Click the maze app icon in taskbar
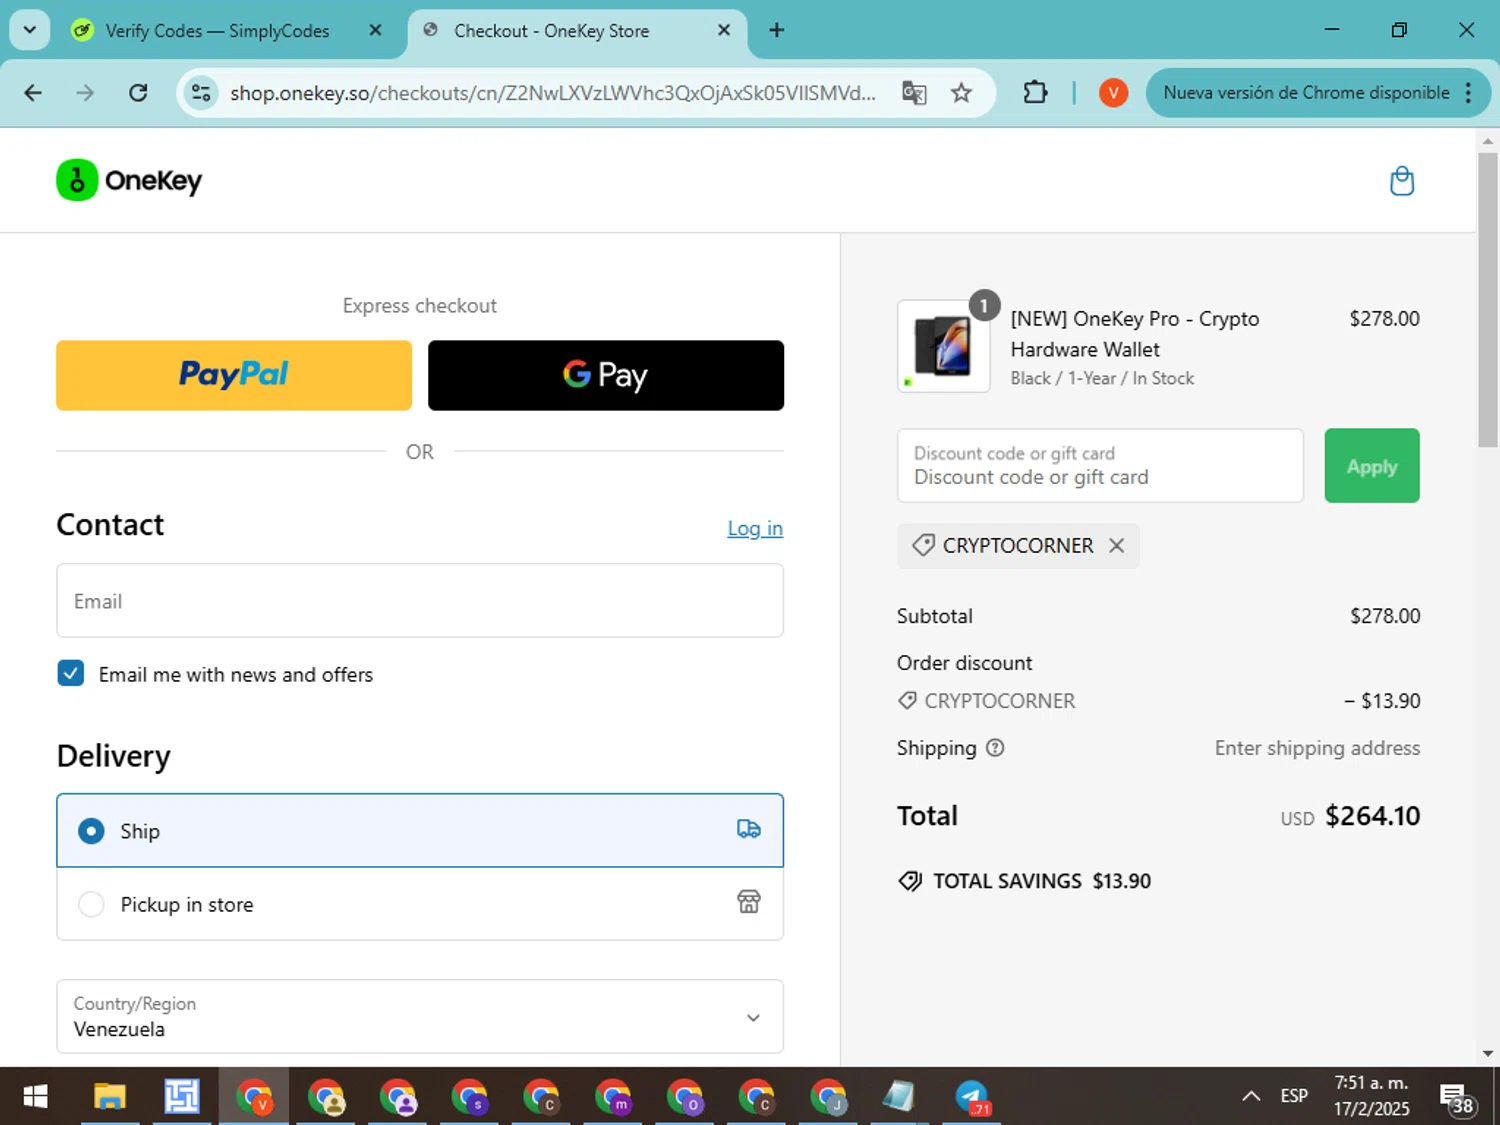This screenshot has height=1125, width=1500. tap(182, 1097)
